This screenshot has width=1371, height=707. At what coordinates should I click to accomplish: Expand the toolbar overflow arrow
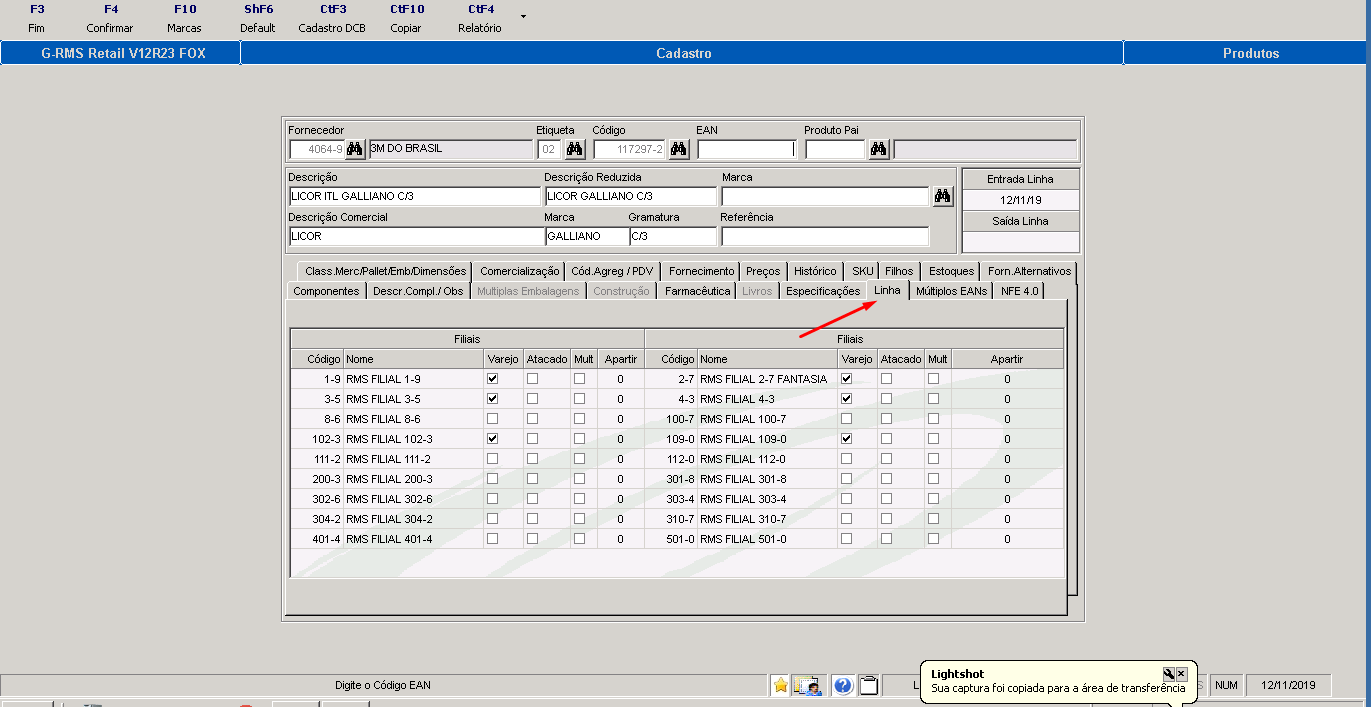[522, 17]
